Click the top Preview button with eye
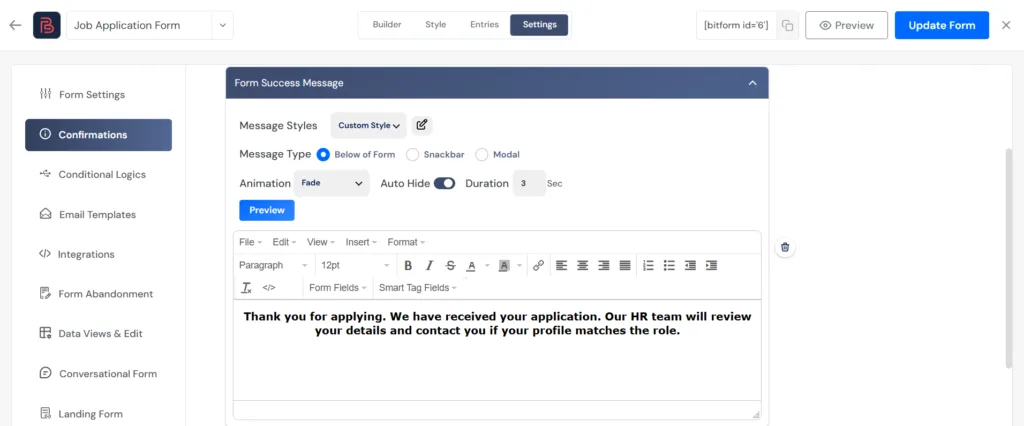The image size is (1024, 426). [x=846, y=25]
